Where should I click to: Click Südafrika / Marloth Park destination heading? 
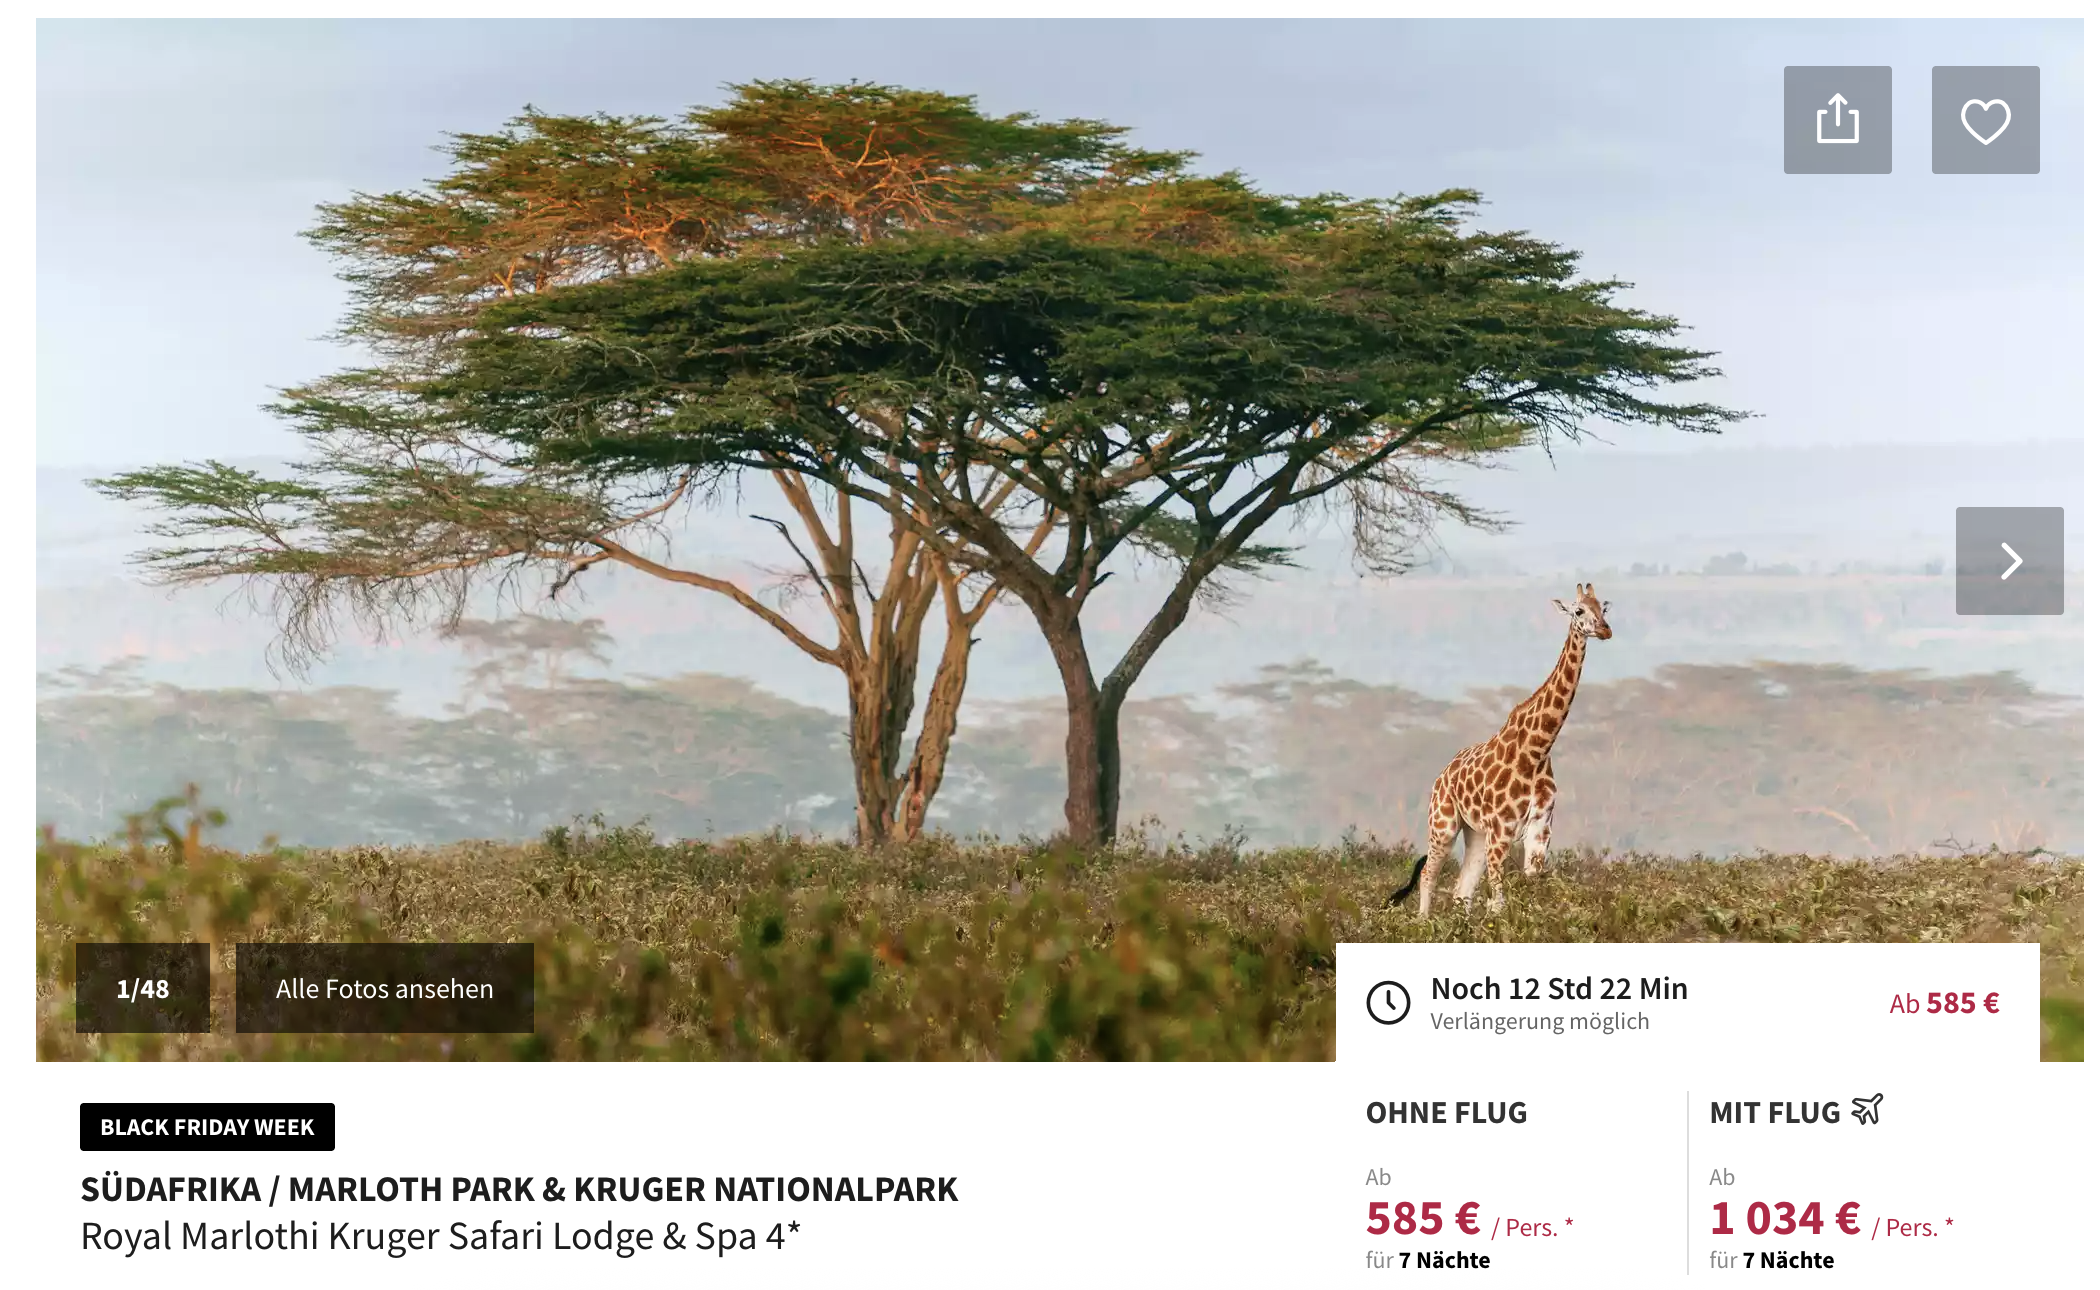[x=519, y=1189]
